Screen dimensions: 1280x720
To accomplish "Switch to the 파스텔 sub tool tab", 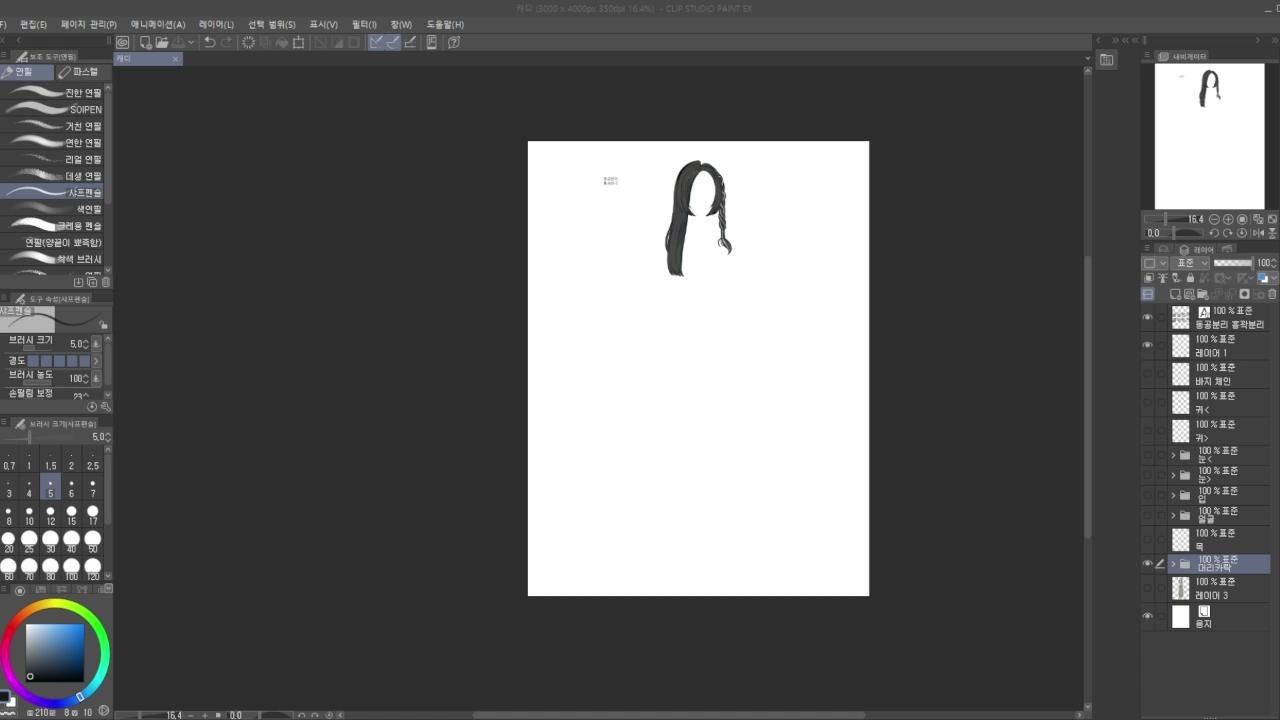I will [79, 72].
